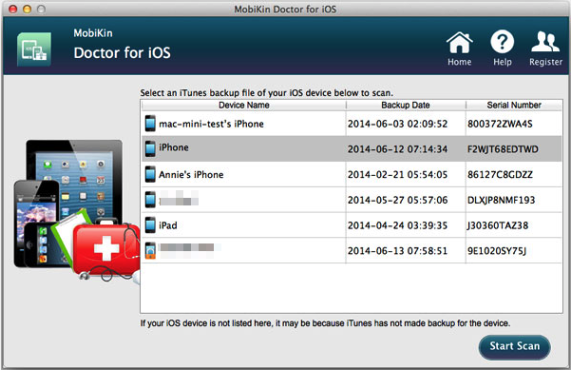
Task: Click device icon in the selected iPhone row
Action: point(150,149)
